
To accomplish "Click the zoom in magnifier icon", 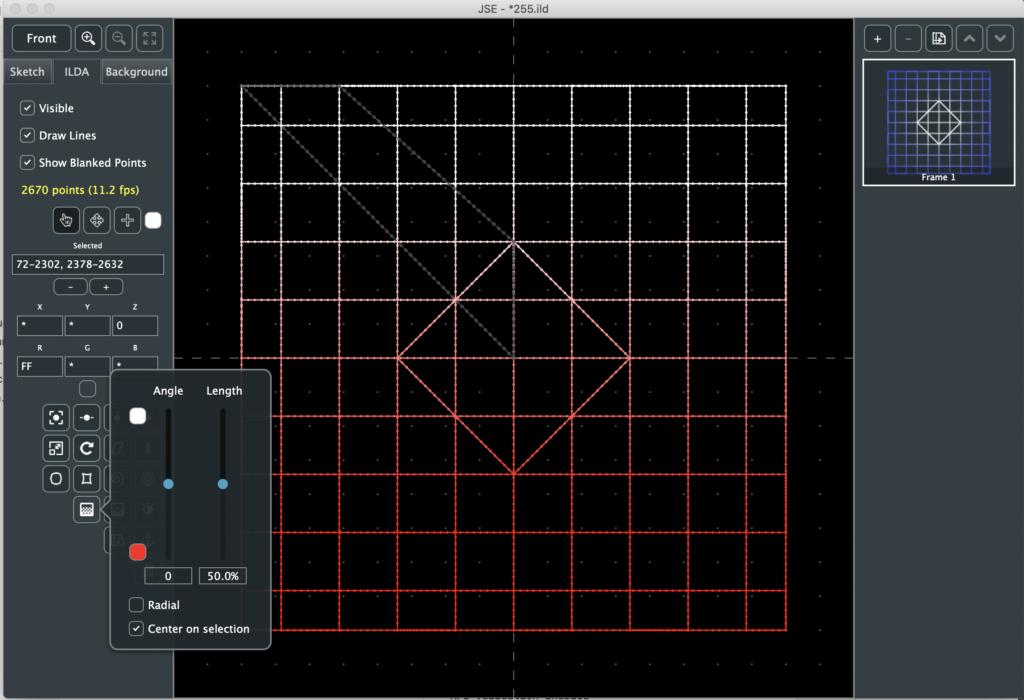I will [x=89, y=39].
